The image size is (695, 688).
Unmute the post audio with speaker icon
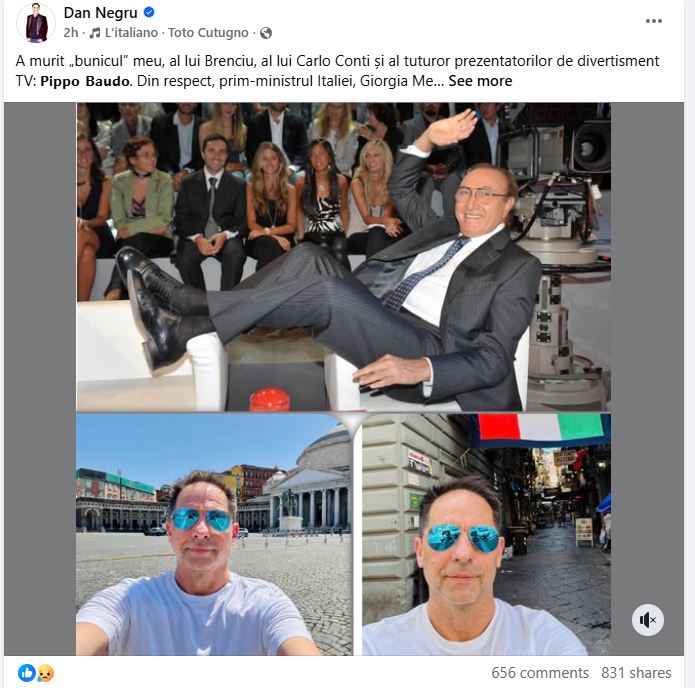648,620
